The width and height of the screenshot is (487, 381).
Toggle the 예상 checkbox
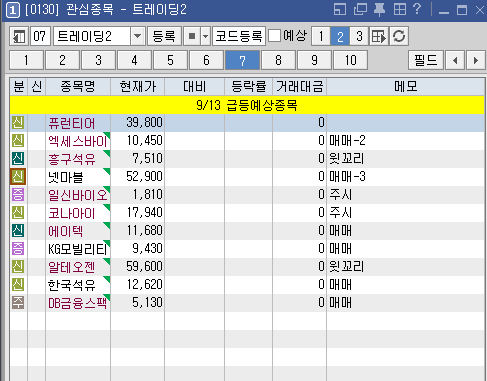click(274, 36)
